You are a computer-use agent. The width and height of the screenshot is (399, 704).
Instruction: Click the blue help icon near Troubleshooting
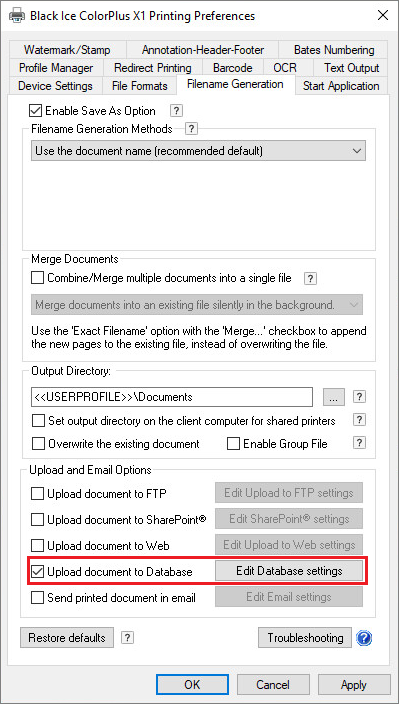coord(364,638)
